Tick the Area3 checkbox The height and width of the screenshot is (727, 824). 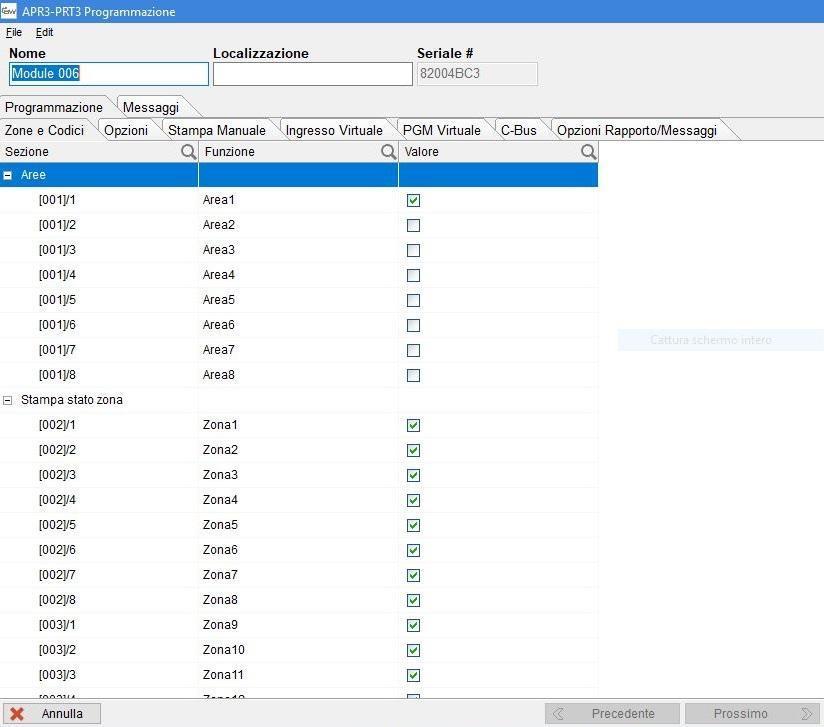[414, 250]
